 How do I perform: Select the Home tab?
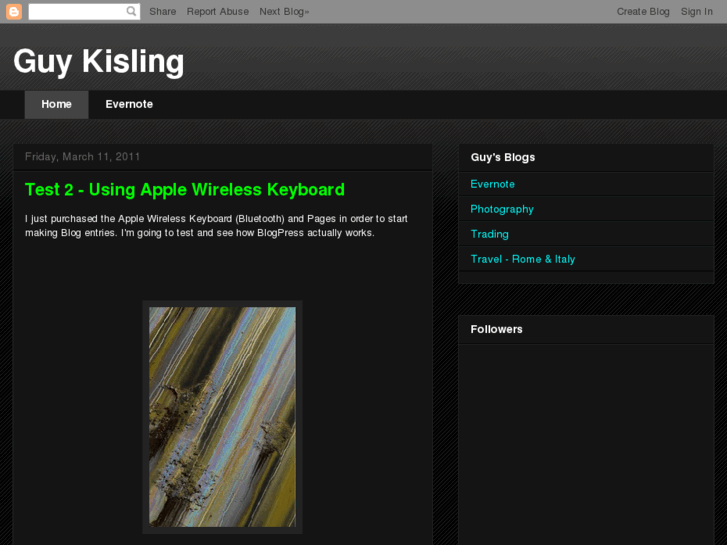click(x=57, y=104)
